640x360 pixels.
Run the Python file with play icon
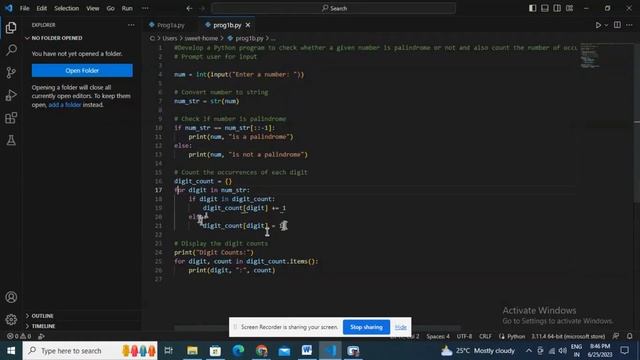(x=598, y=25)
